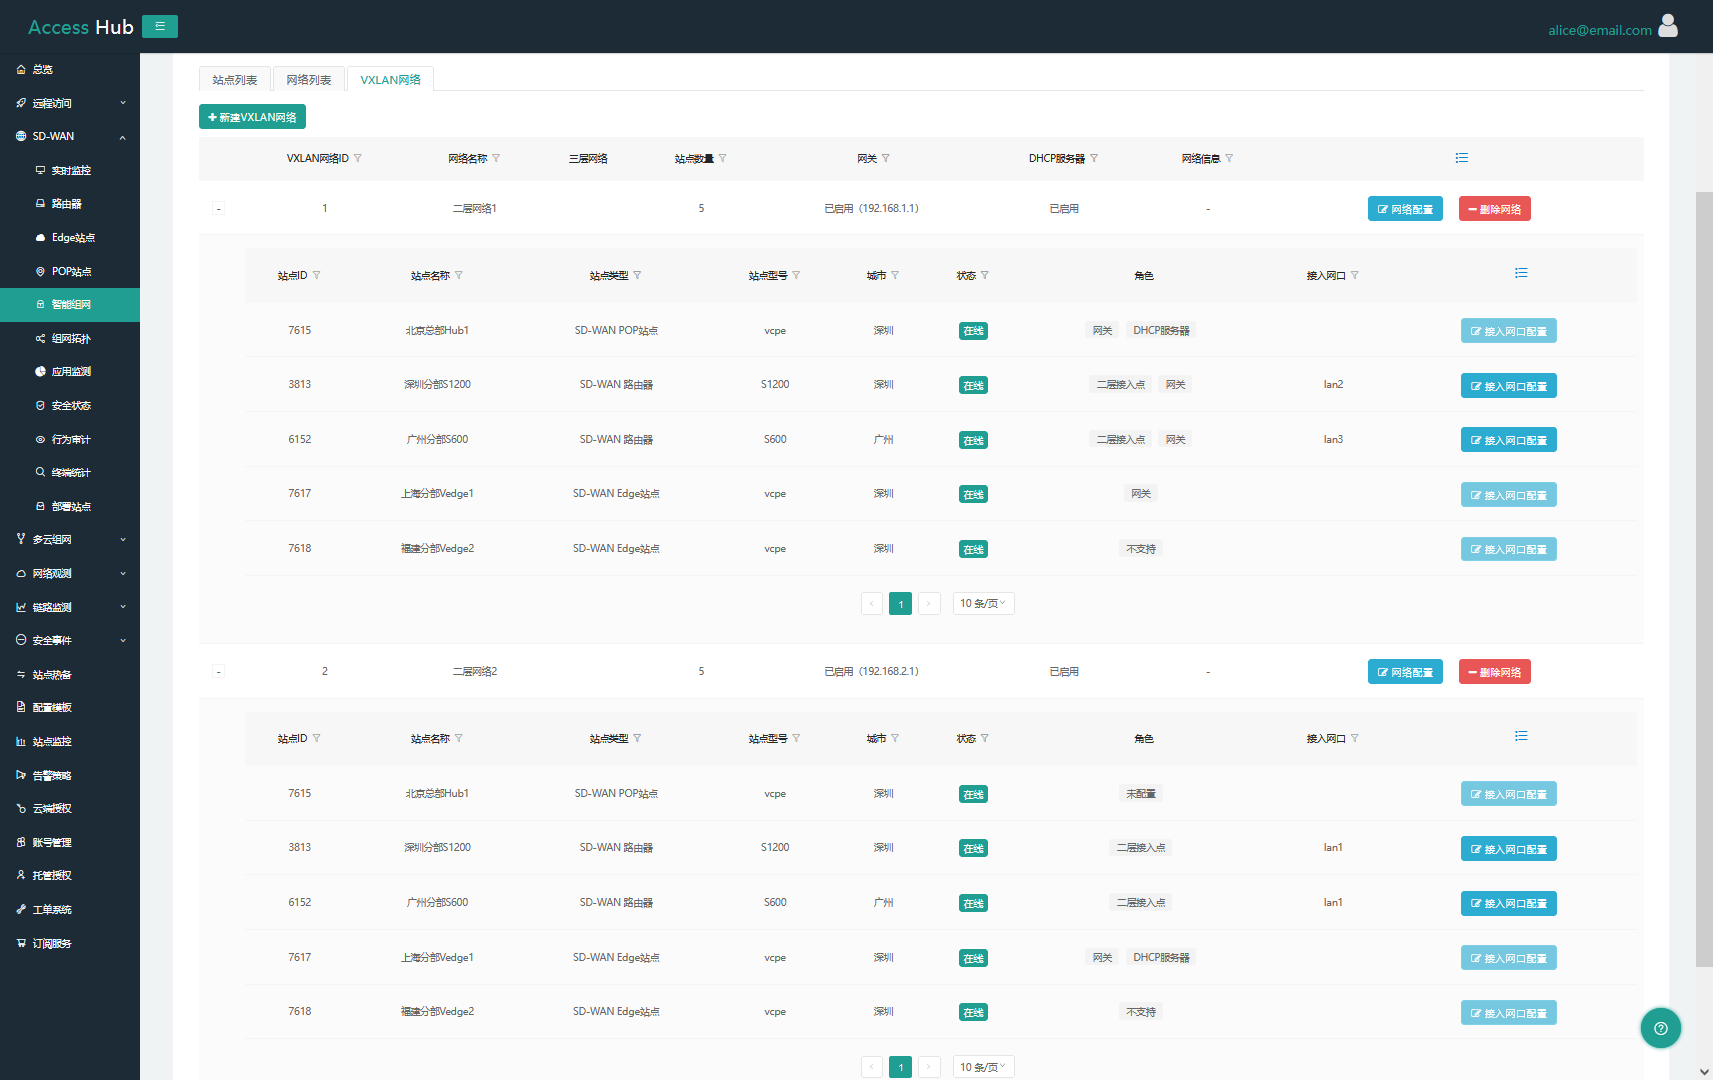Click the help question mark floating button

[1661, 1028]
